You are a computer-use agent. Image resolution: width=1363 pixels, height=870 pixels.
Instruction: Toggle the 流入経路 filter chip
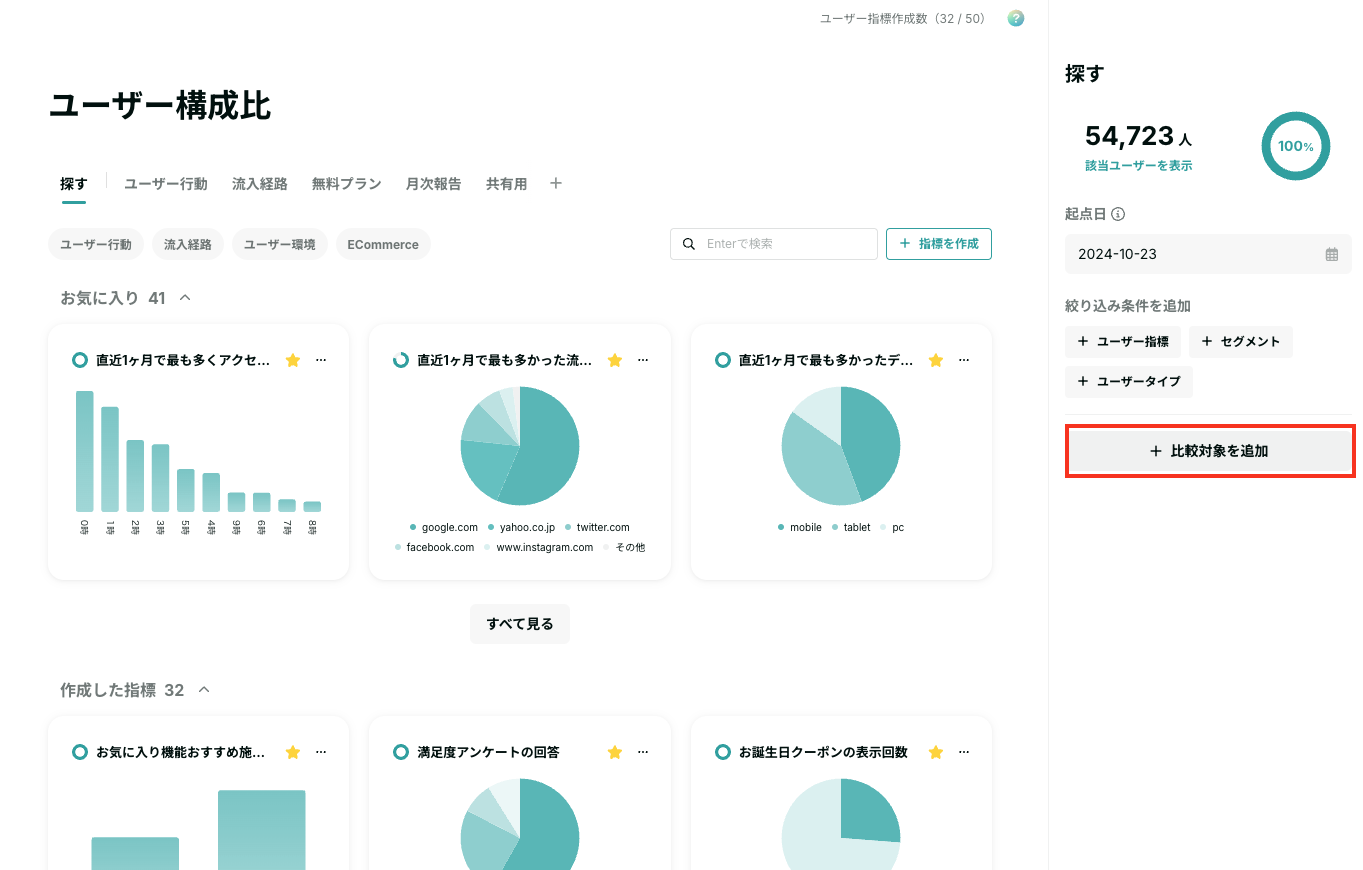click(188, 244)
